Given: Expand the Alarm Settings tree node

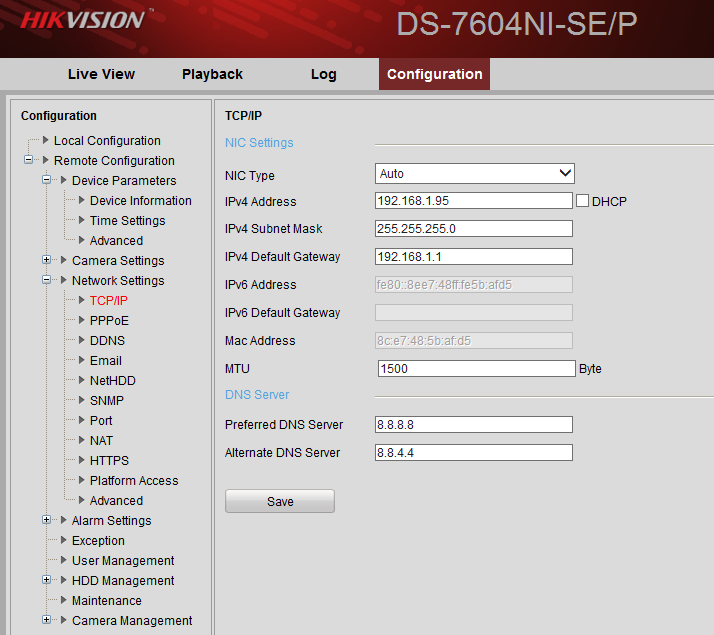Looking at the screenshot, I should point(47,521).
